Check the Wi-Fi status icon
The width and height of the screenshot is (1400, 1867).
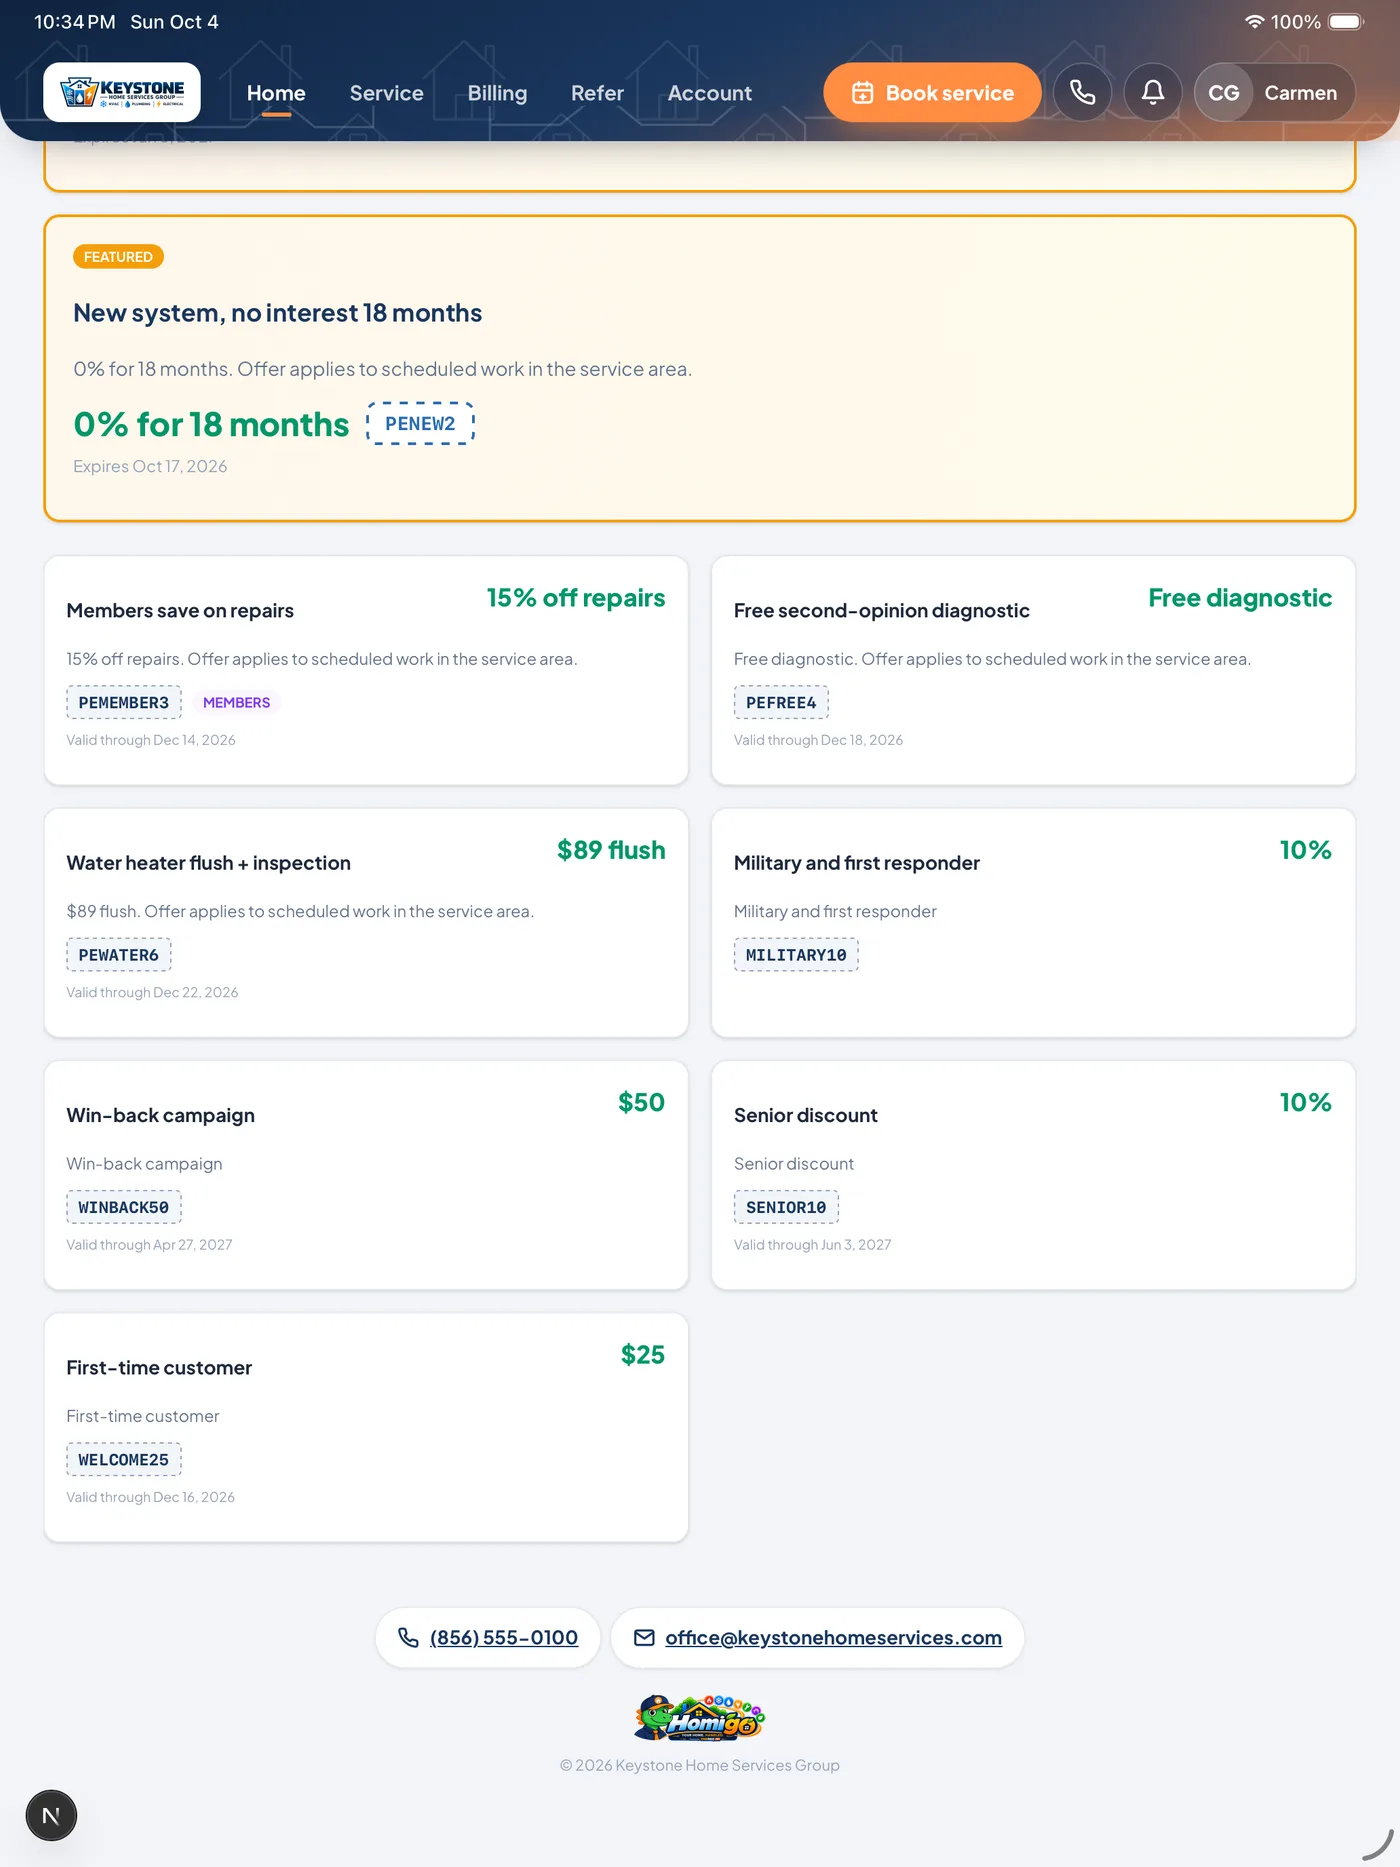(x=1254, y=22)
